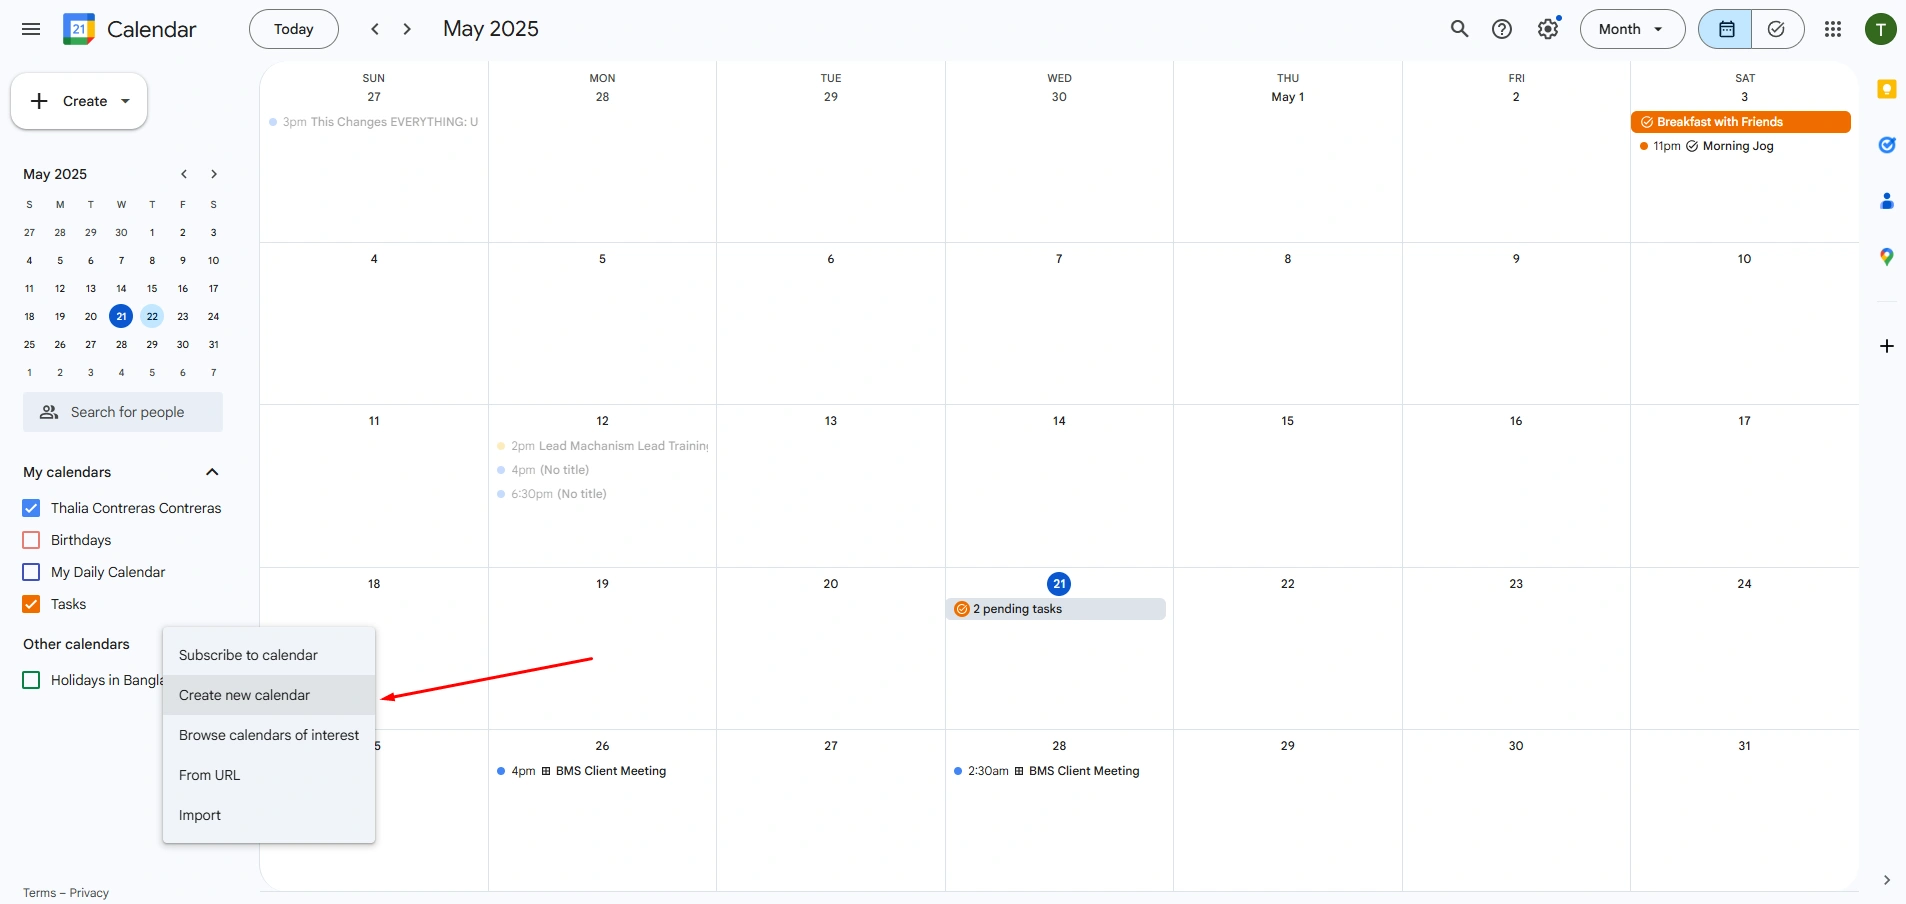This screenshot has height=904, width=1906.
Task: Uncheck Thalia Contreras Contreras calendar
Action: 31,508
